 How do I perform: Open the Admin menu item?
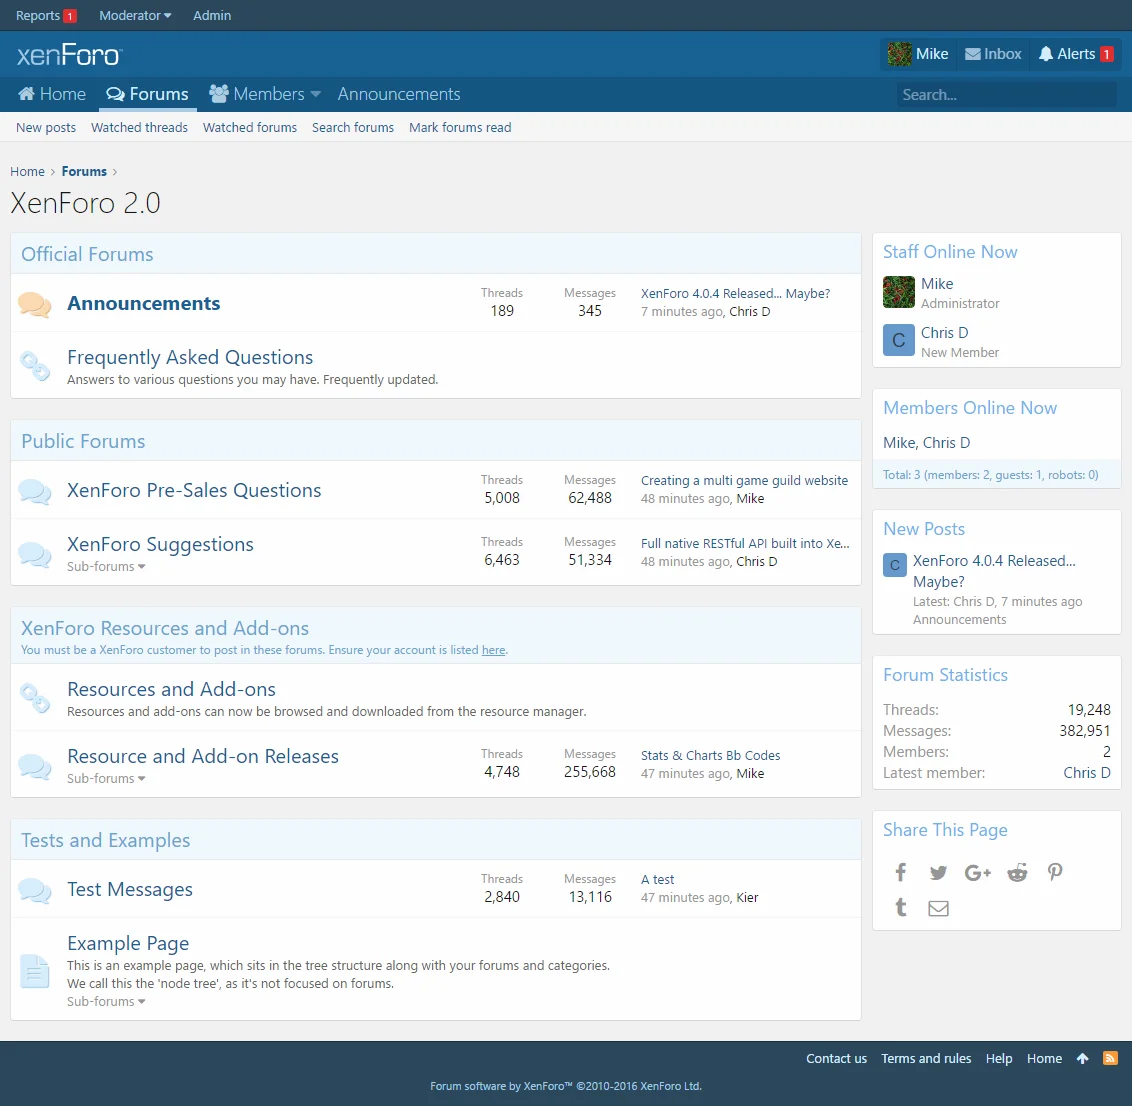coord(212,15)
